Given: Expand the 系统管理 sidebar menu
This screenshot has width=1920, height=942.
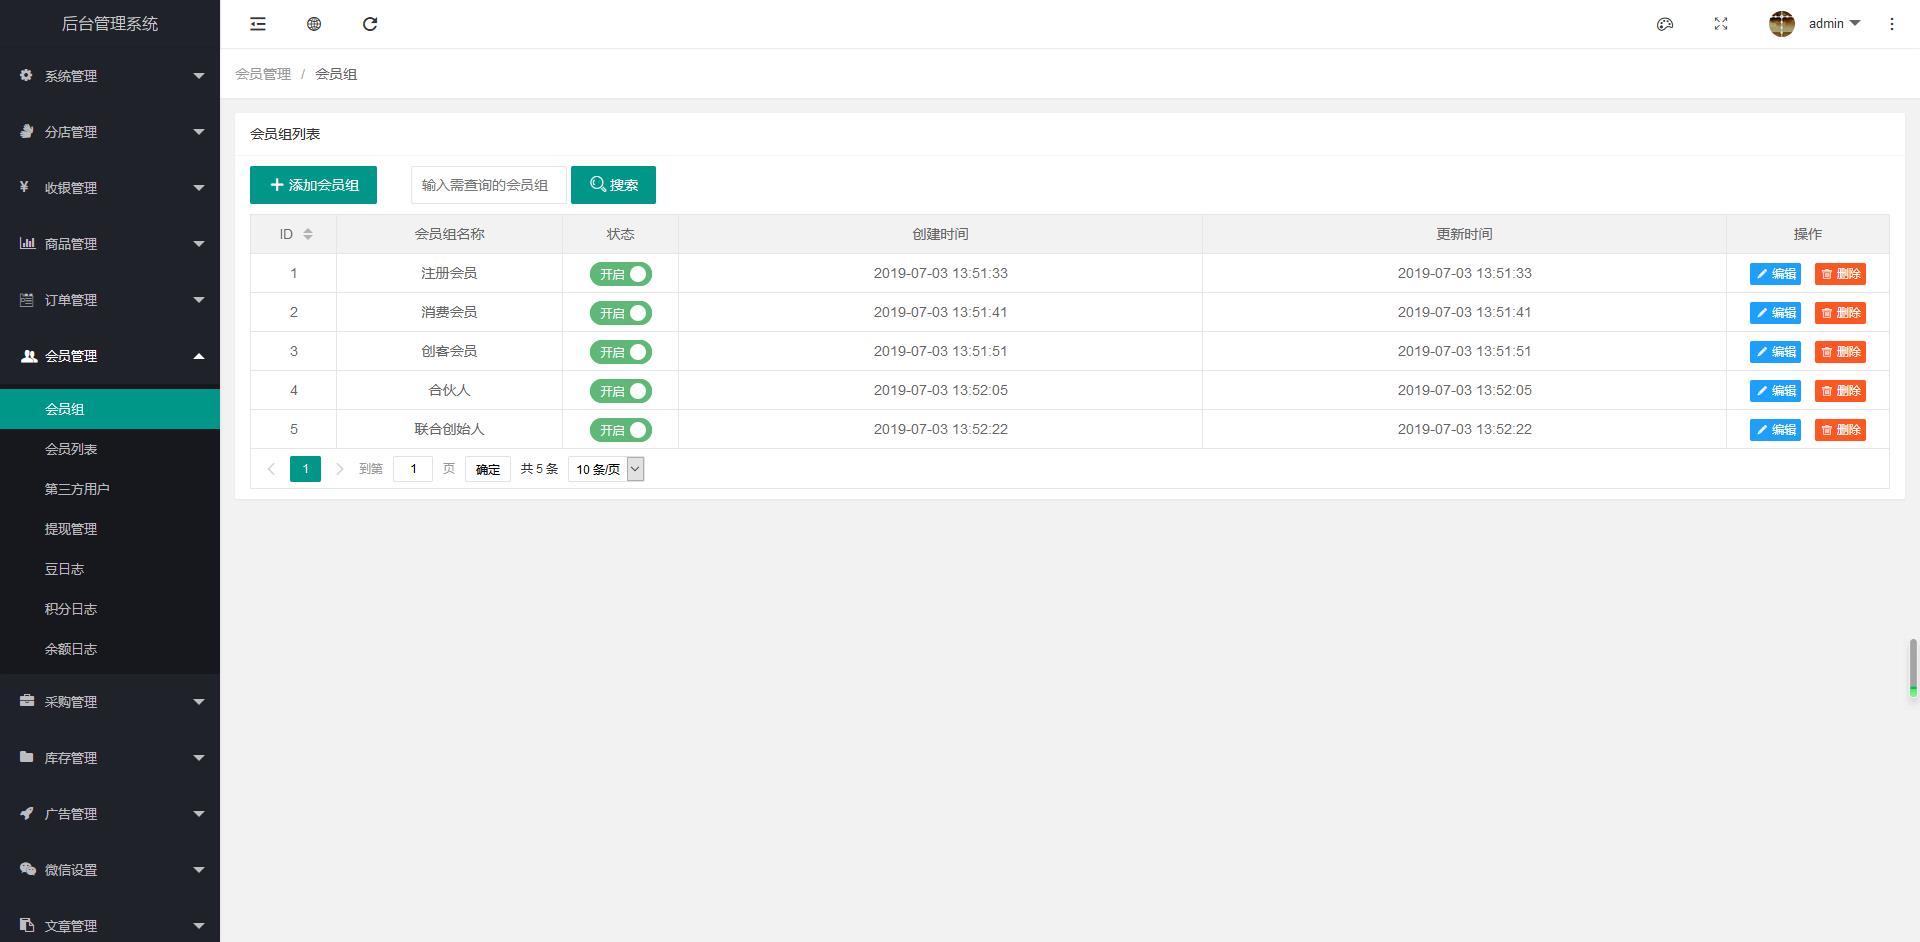Looking at the screenshot, I should coord(110,76).
